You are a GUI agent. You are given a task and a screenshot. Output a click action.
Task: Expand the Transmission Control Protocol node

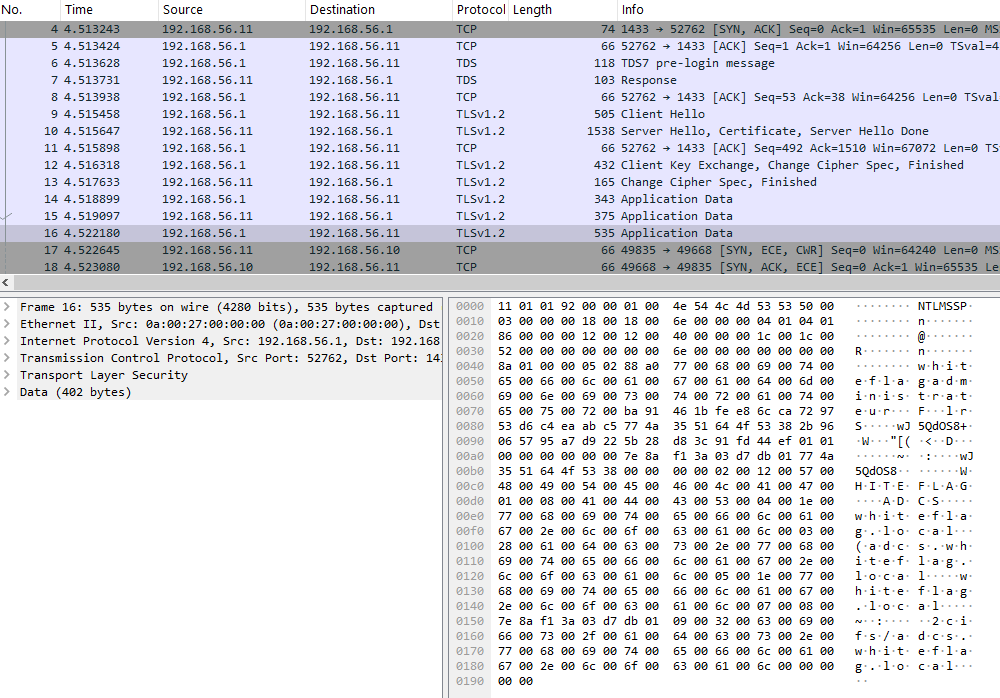[x=8, y=358]
